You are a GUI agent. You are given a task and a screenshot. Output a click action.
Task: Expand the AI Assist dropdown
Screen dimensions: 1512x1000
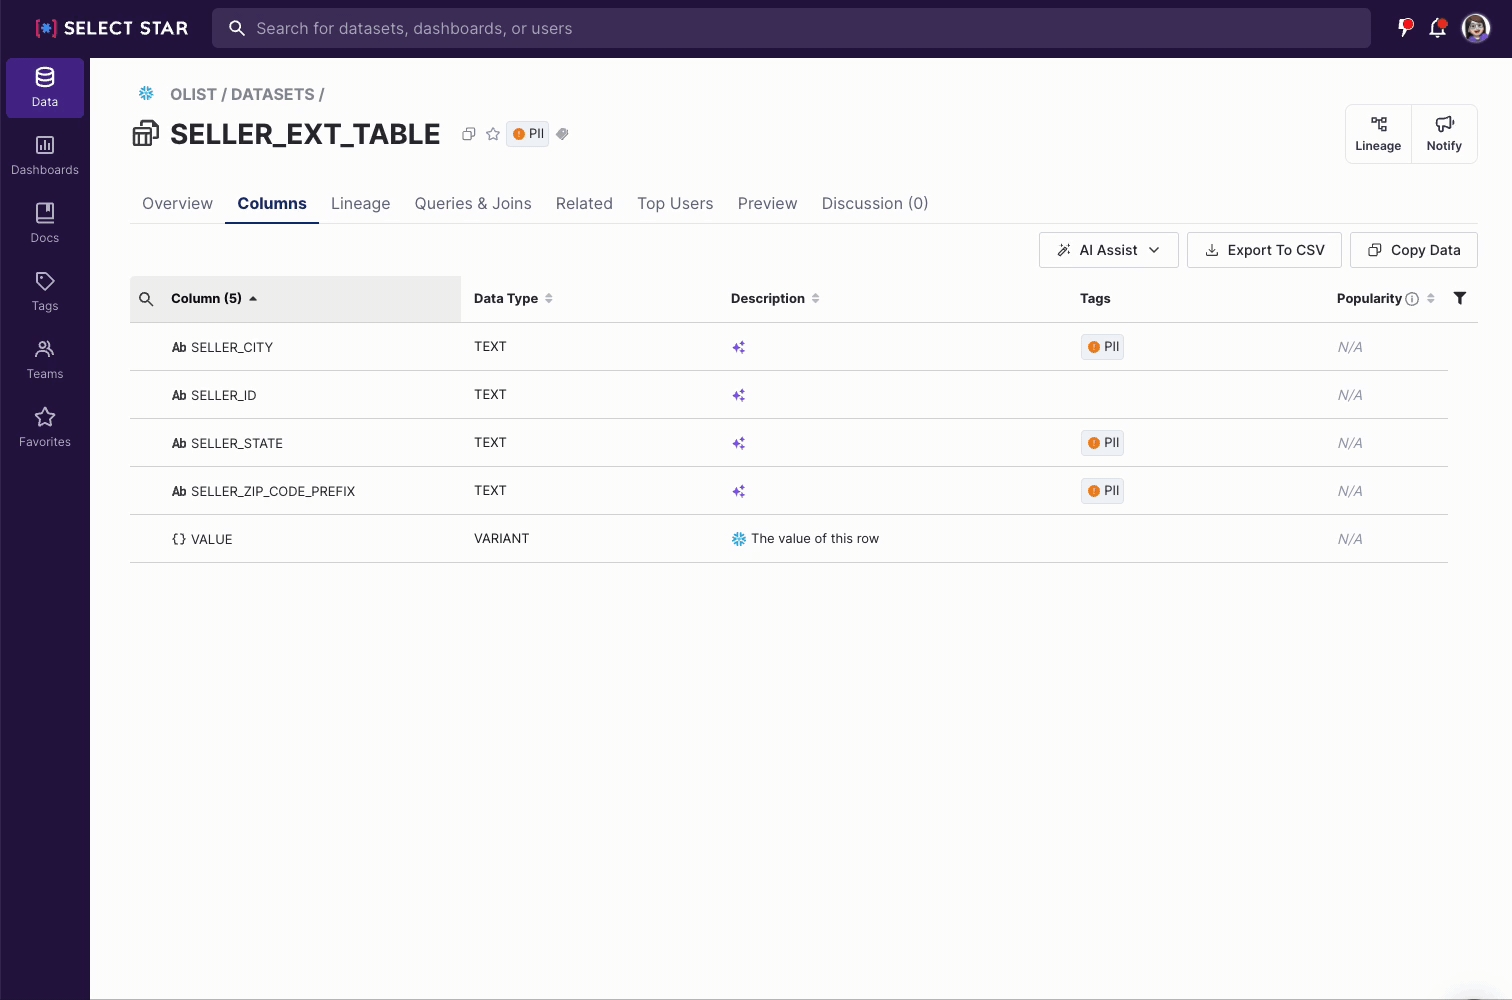1108,250
